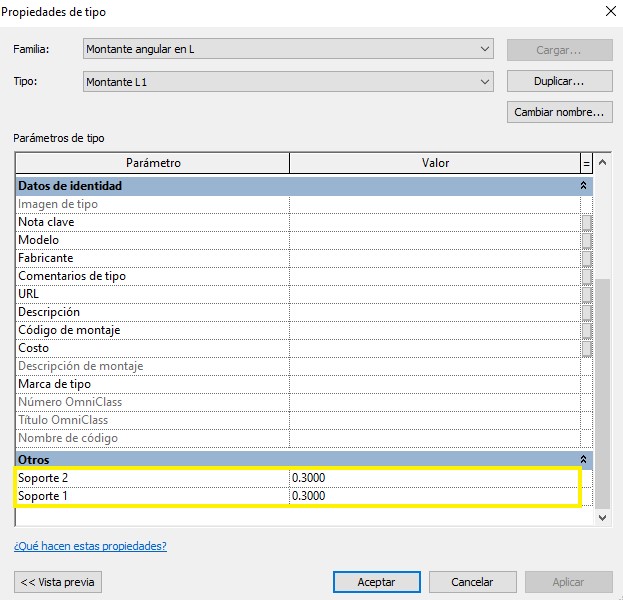The width and height of the screenshot is (623, 600).
Task: Click associate parameter button for URL row
Action: [x=587, y=294]
